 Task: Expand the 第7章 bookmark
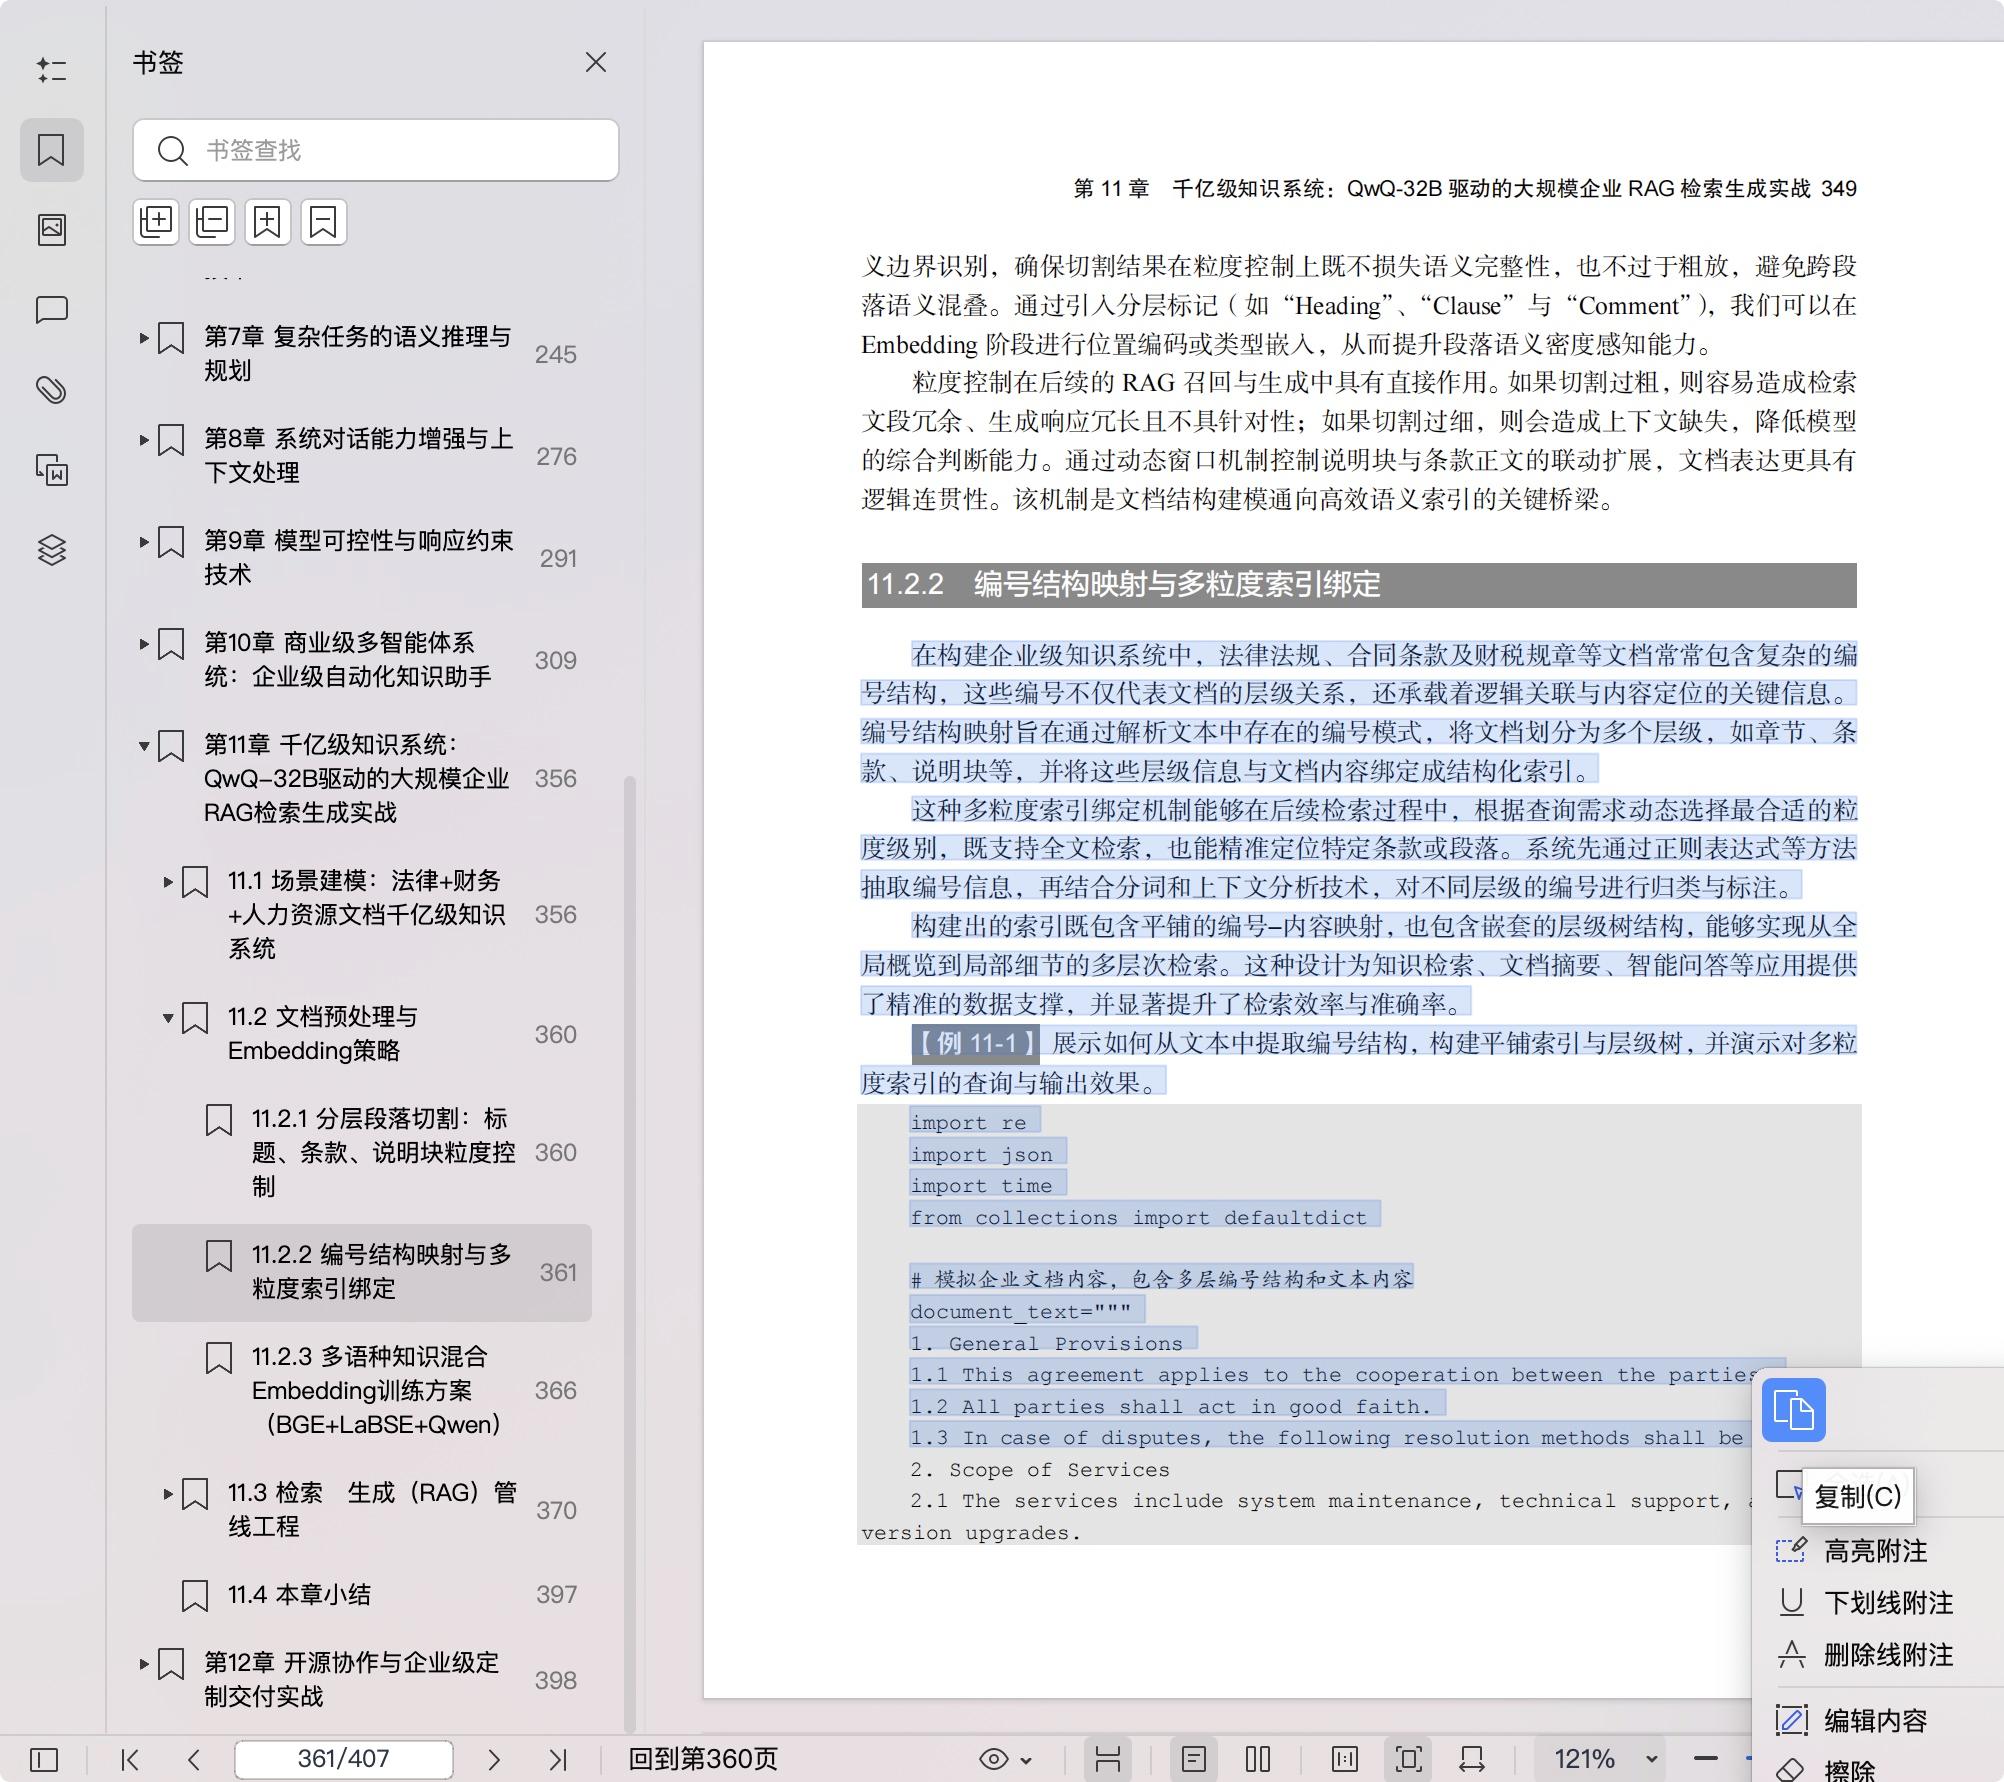144,338
